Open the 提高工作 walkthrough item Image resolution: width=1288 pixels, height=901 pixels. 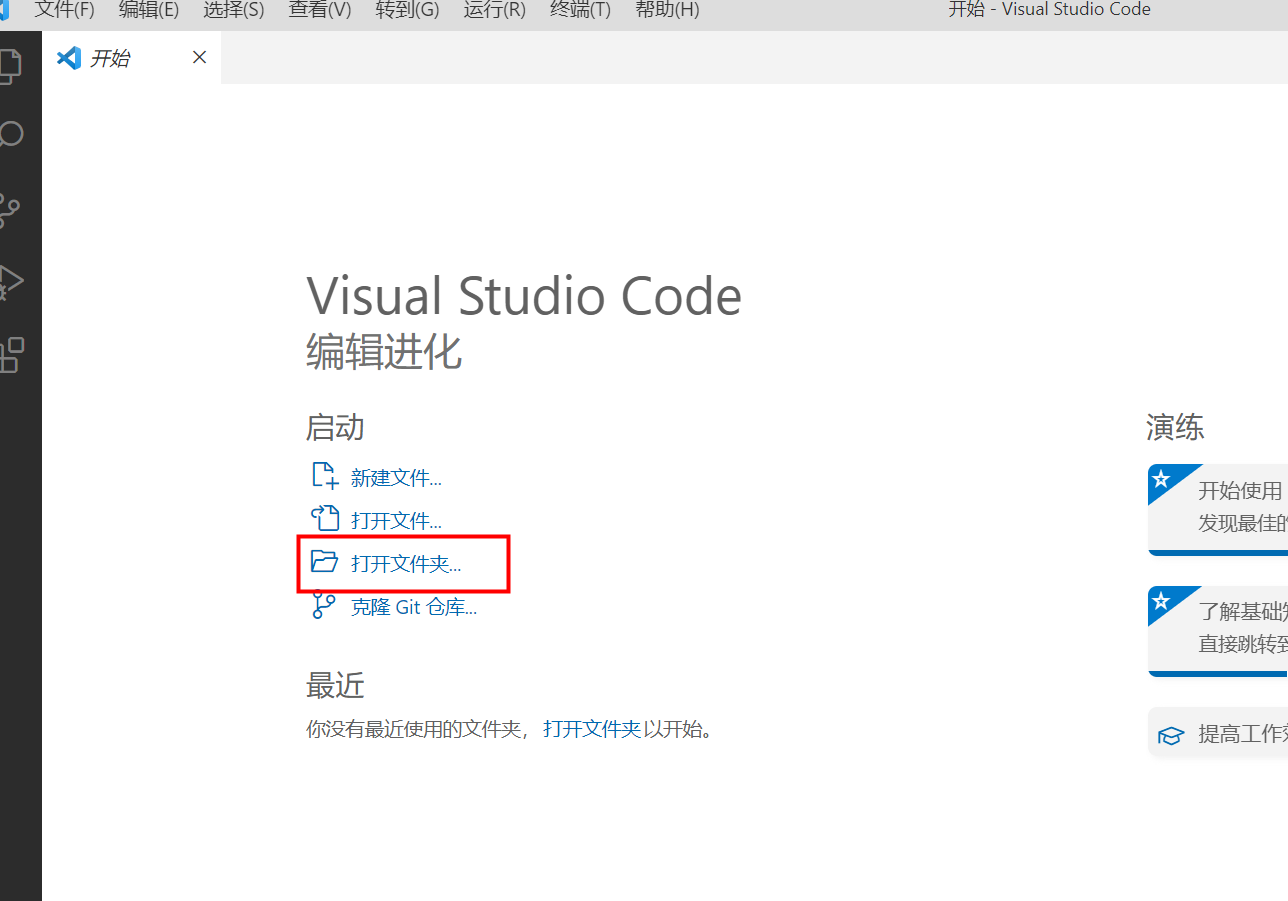pyautogui.click(x=1217, y=735)
